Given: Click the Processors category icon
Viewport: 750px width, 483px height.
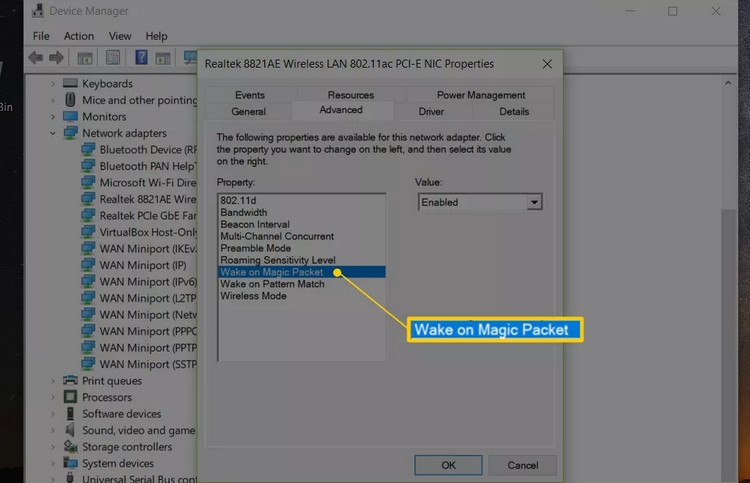Looking at the screenshot, I should (x=70, y=397).
